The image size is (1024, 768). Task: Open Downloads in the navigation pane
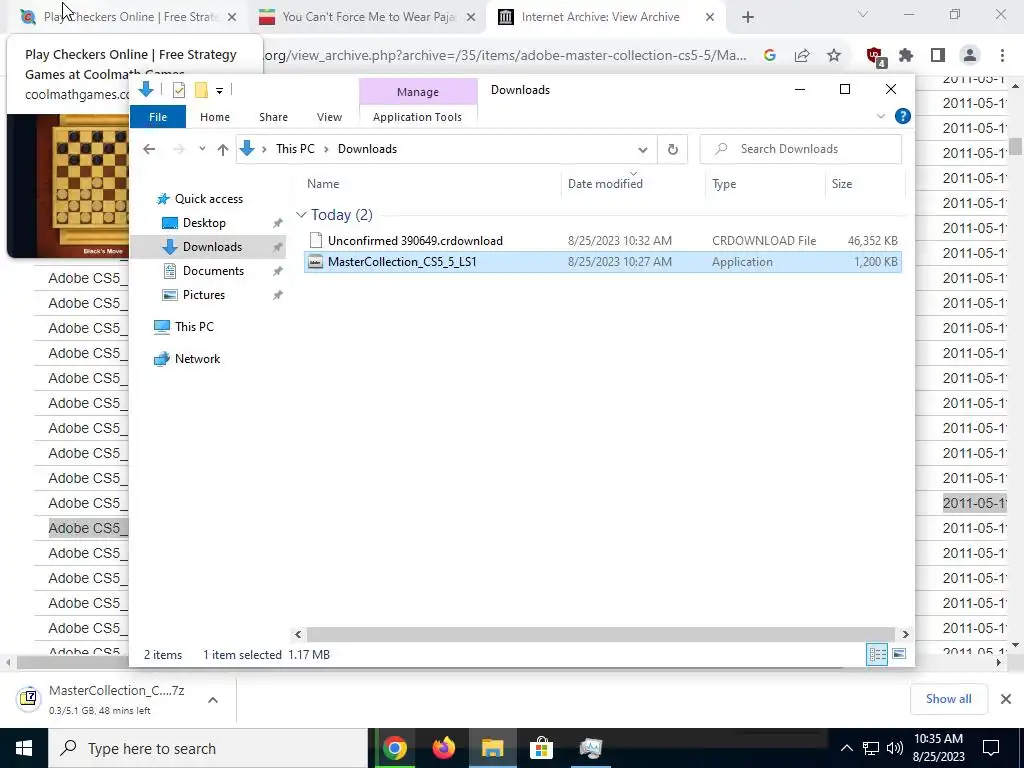tap(212, 247)
